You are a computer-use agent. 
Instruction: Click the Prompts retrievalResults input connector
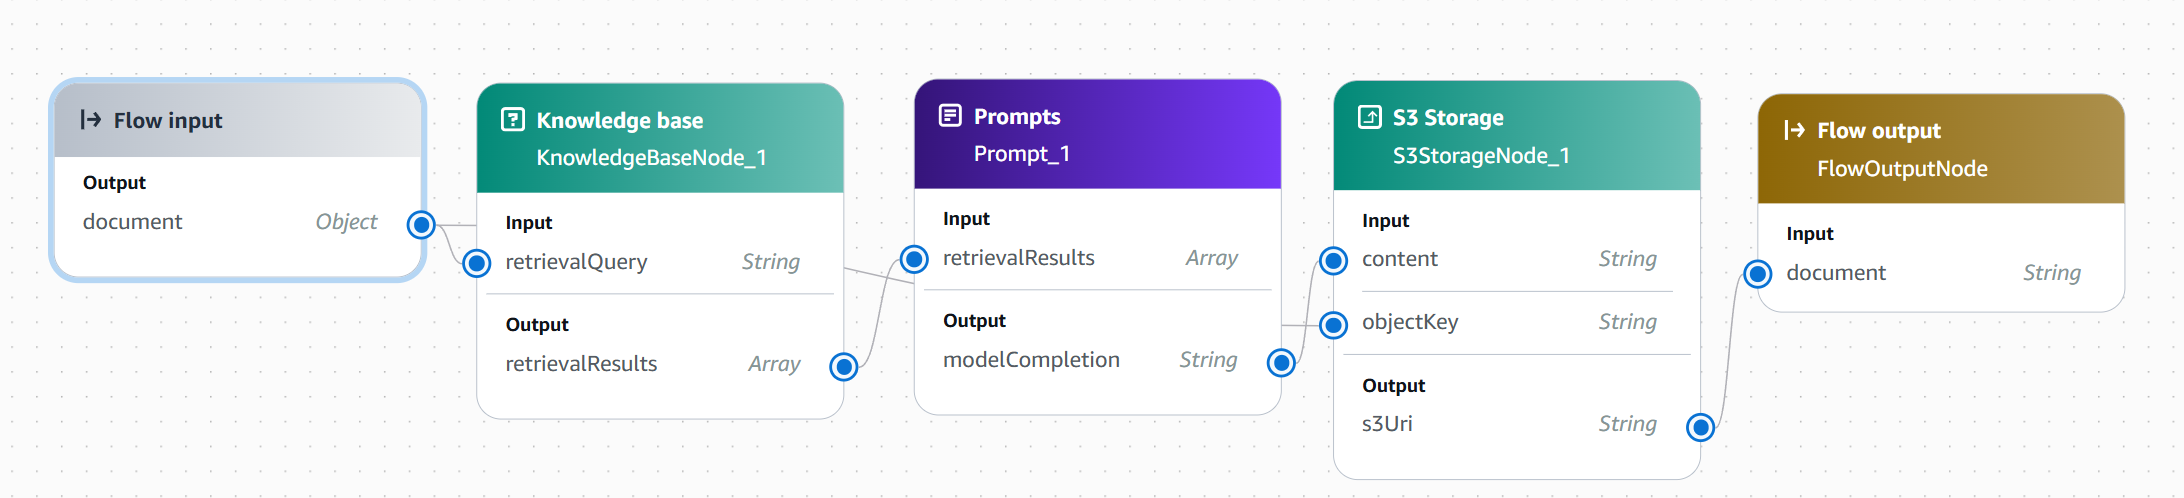coord(914,260)
